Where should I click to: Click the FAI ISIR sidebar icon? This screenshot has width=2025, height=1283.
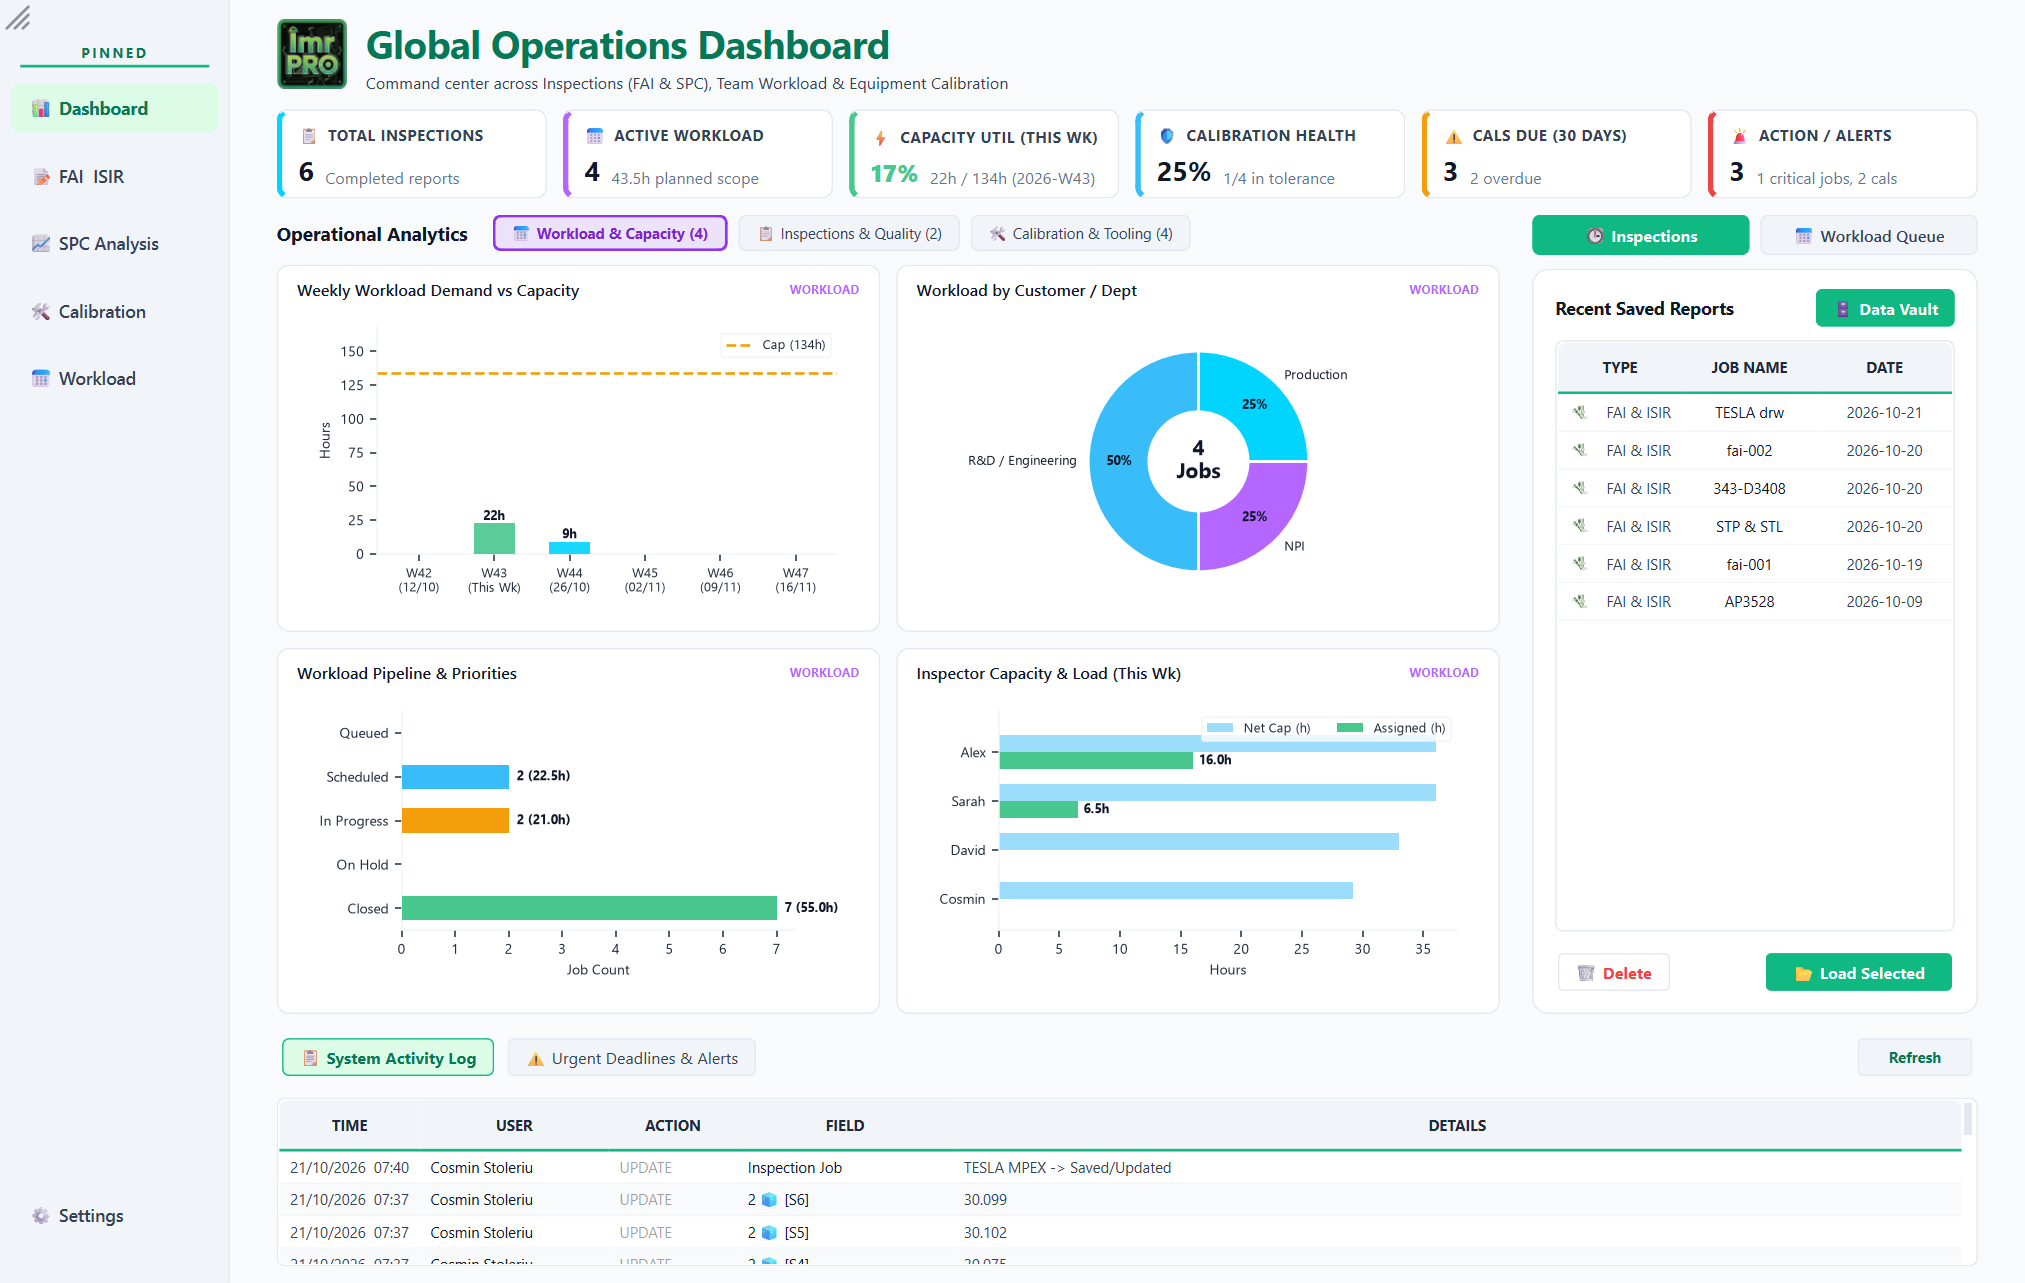[40, 177]
